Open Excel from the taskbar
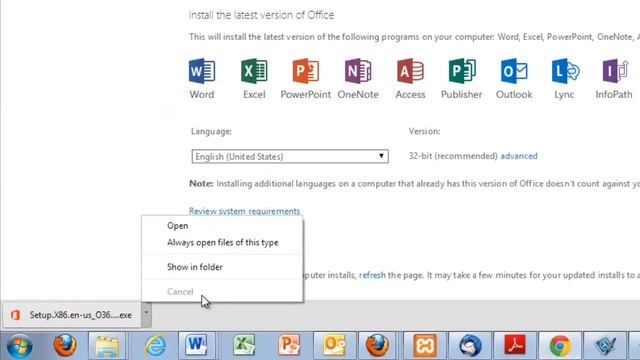 pyautogui.click(x=244, y=345)
